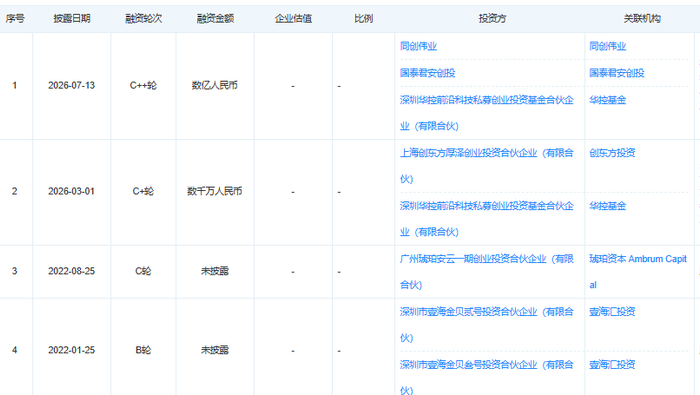Select the date cell 2026-03-01
This screenshot has width=700, height=395.
click(71, 191)
